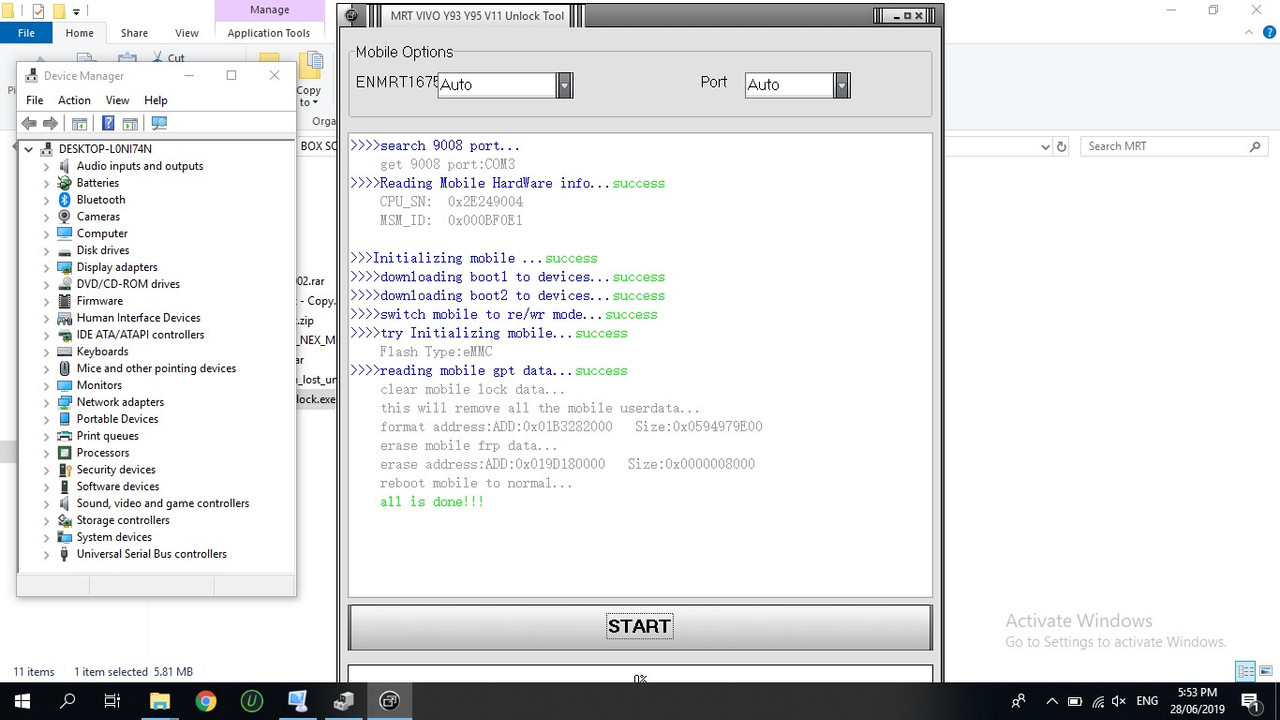
Task: Select Human Interface Devices tree item
Action: pos(139,318)
